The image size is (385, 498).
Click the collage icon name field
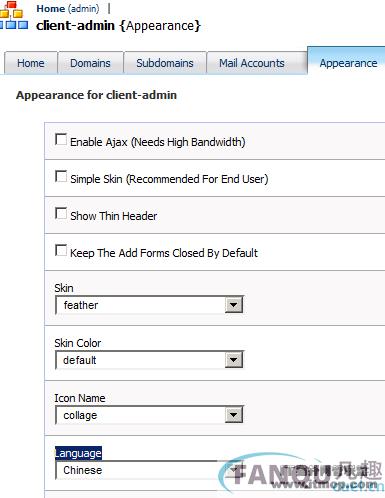pyautogui.click(x=149, y=415)
